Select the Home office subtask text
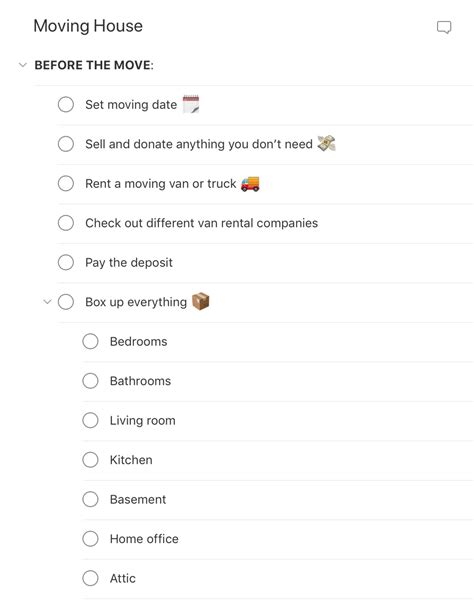The width and height of the screenshot is (474, 608). tap(144, 539)
